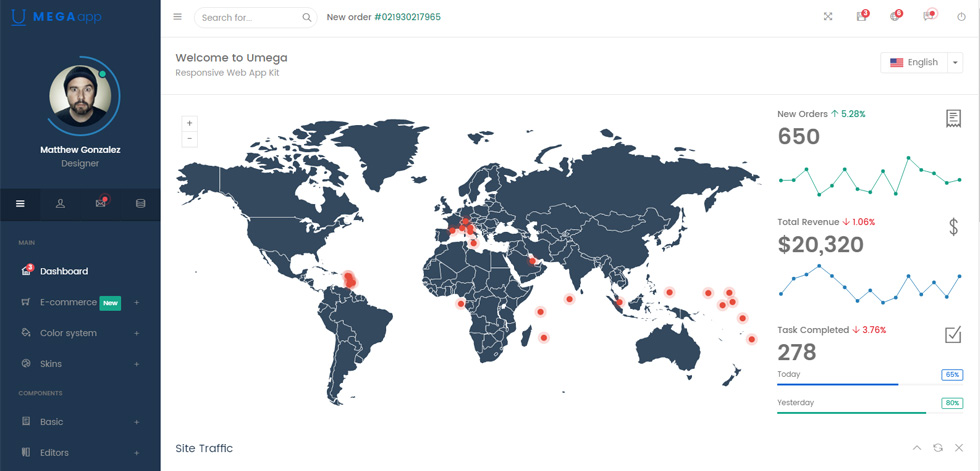Expand Editors with its plus sign
The width and height of the screenshot is (980, 471).
[x=136, y=452]
